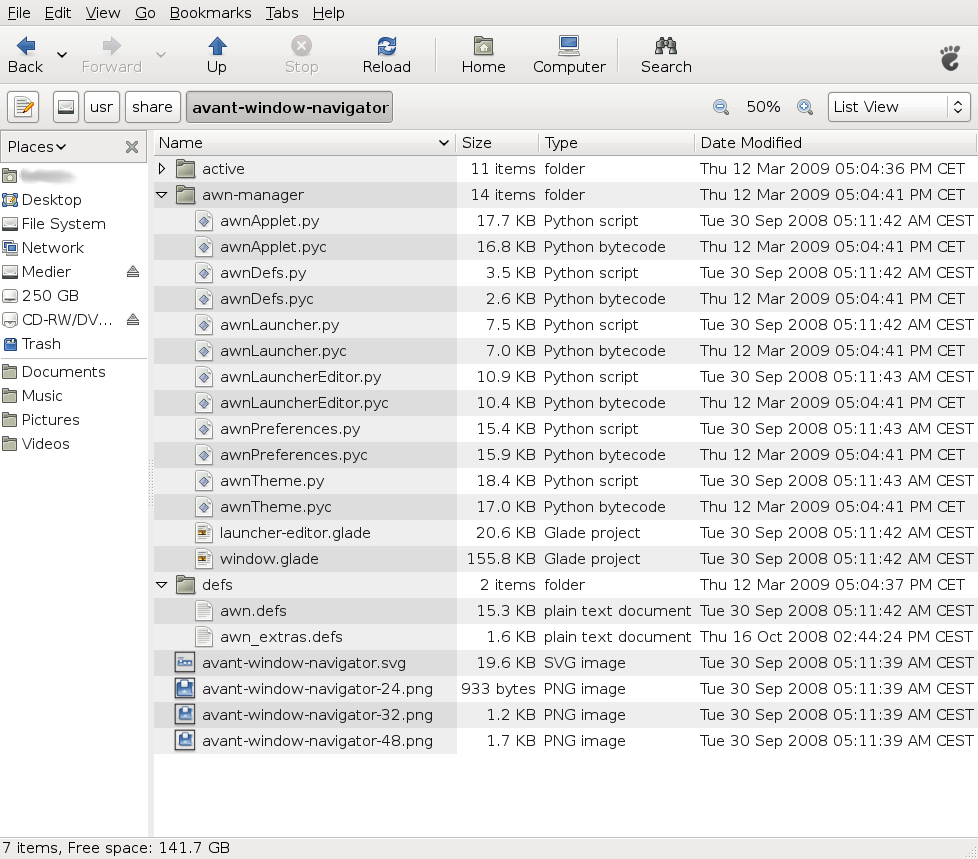Click the GNOME foot throbber icon
The height and width of the screenshot is (859, 978).
[950, 57]
